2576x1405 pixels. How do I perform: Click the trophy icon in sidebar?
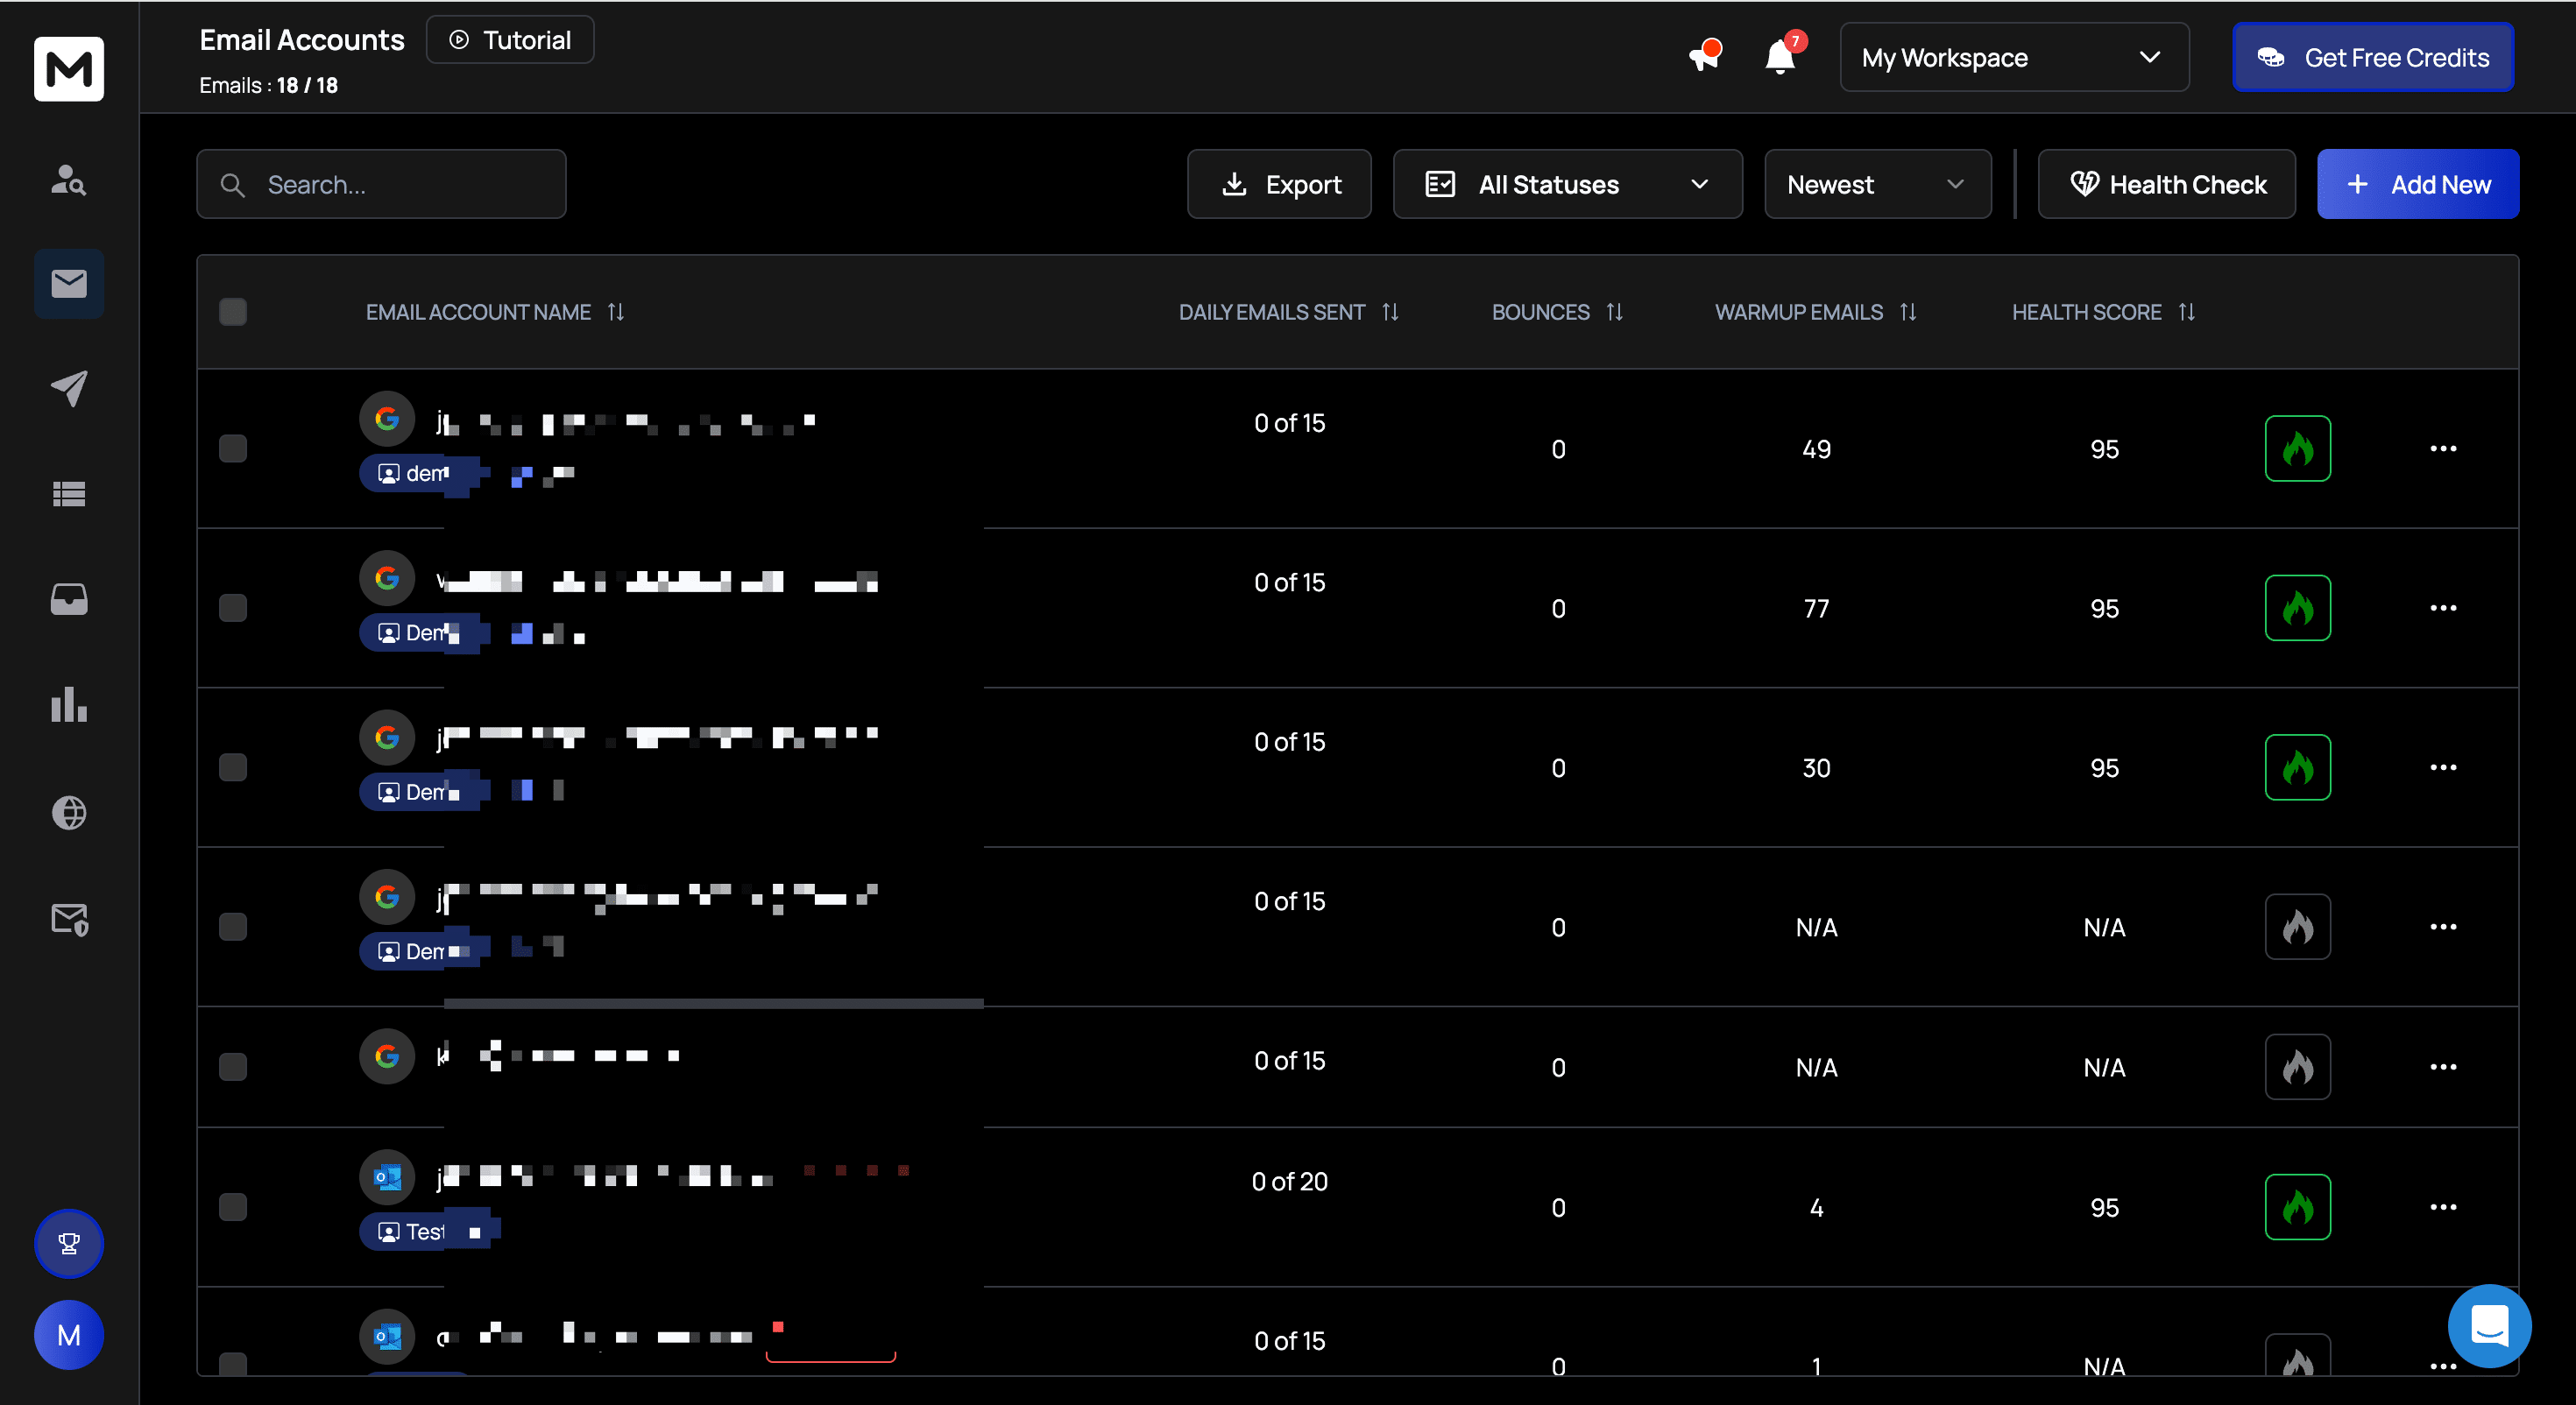[68, 1243]
